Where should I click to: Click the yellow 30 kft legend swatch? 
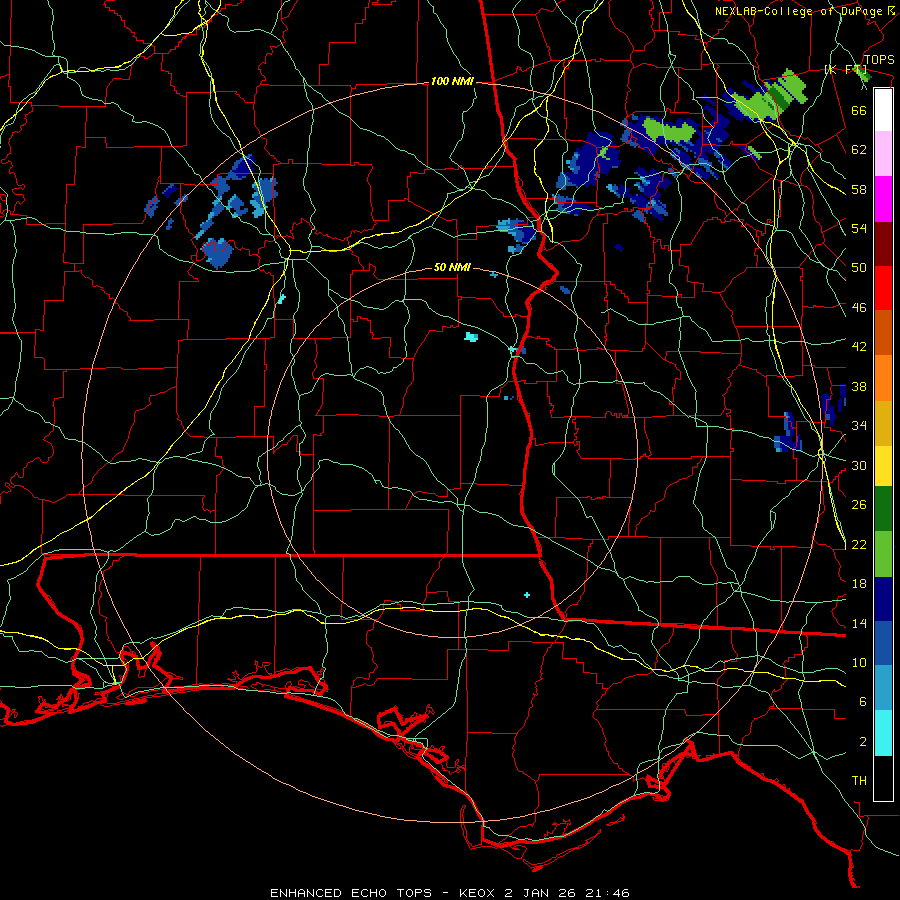883,465
